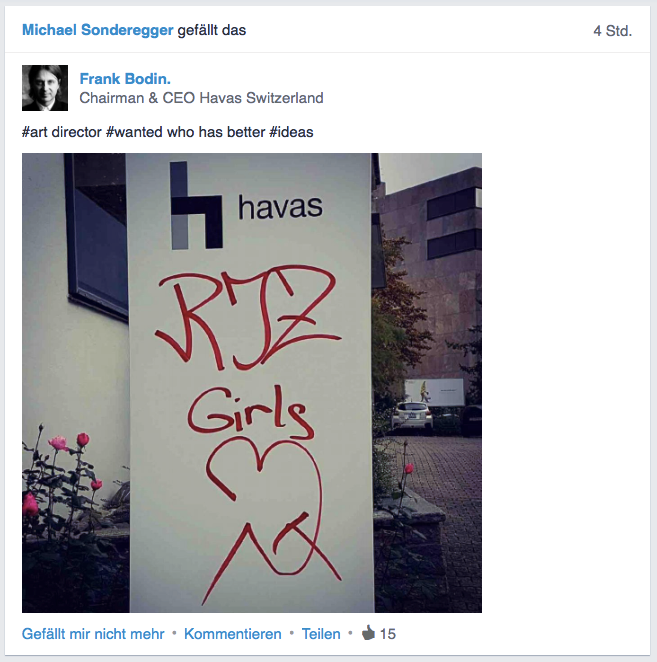Click the 15 likes count

[388, 634]
